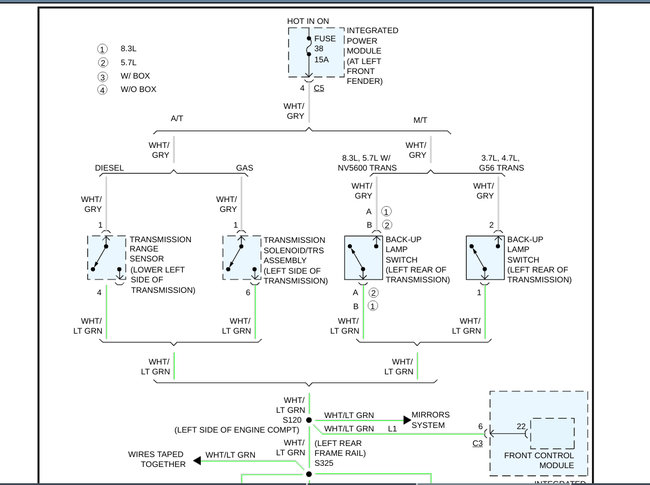This screenshot has width=650, height=485.
Task: Click WHT/LT GRN label above MIRRORS arrow
Action: point(349,415)
